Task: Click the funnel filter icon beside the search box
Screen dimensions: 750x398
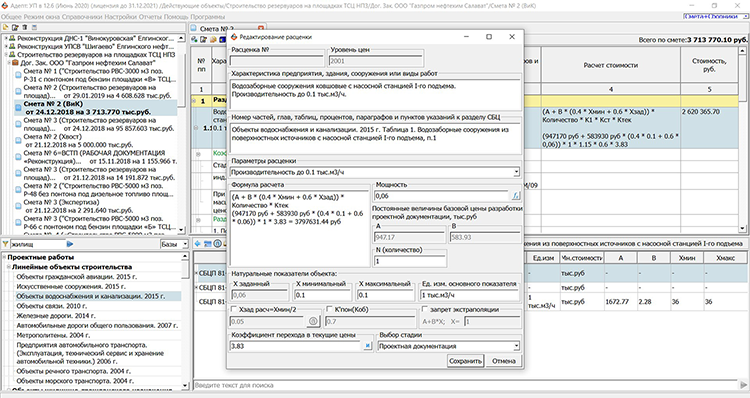Action: pyautogui.click(x=5, y=244)
